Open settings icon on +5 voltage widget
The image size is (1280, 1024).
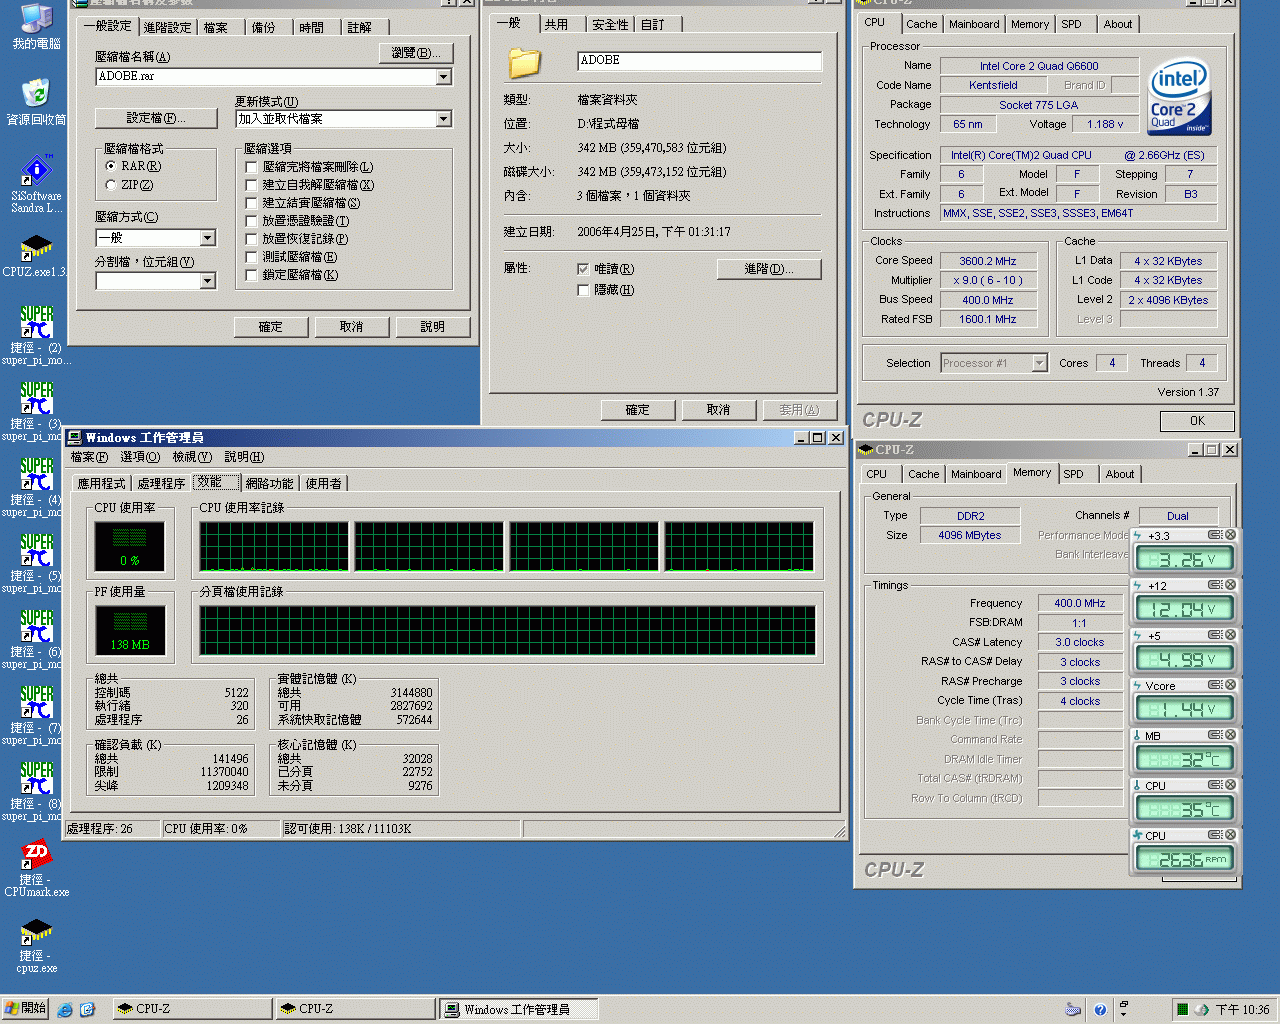(1215, 635)
